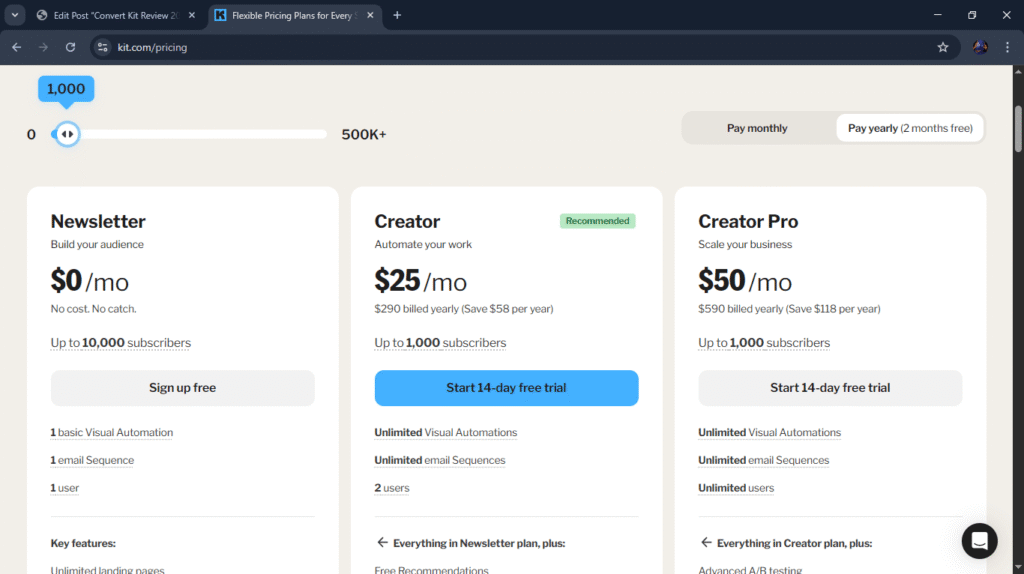1024x574 pixels.
Task: Click 'Unlimited email Sequences' in Creator Pro
Action: 763,460
